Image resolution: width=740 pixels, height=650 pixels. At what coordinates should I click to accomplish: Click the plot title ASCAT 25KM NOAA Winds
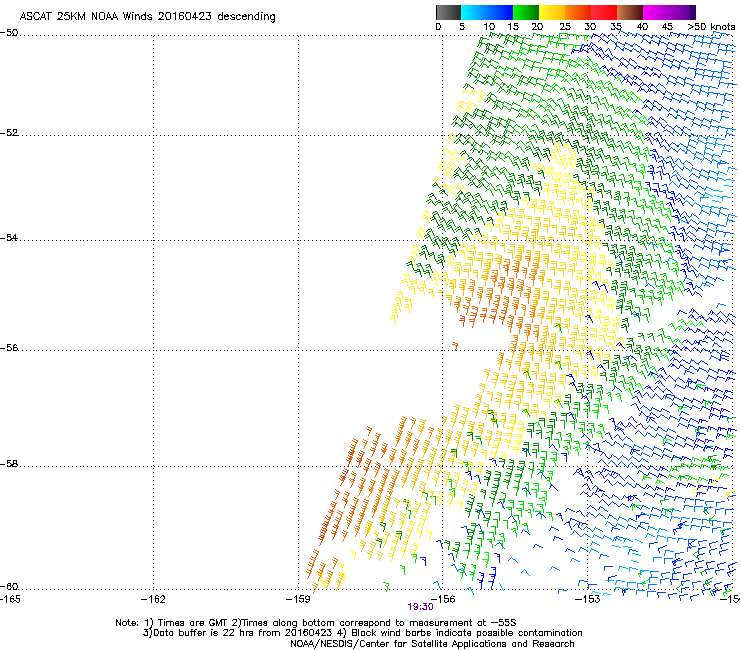tap(147, 16)
